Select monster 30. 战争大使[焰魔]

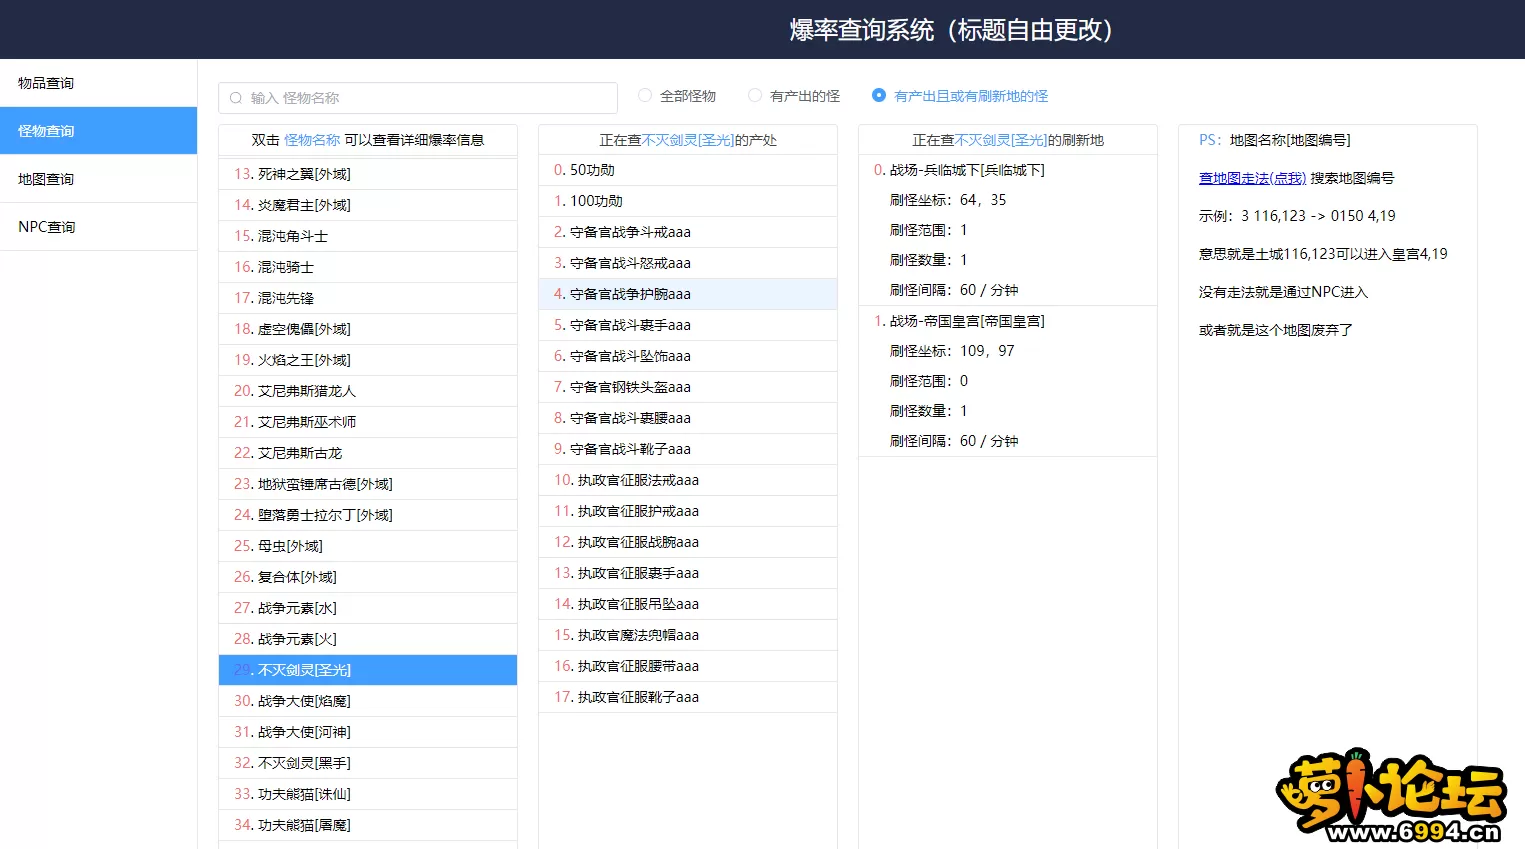(368, 701)
